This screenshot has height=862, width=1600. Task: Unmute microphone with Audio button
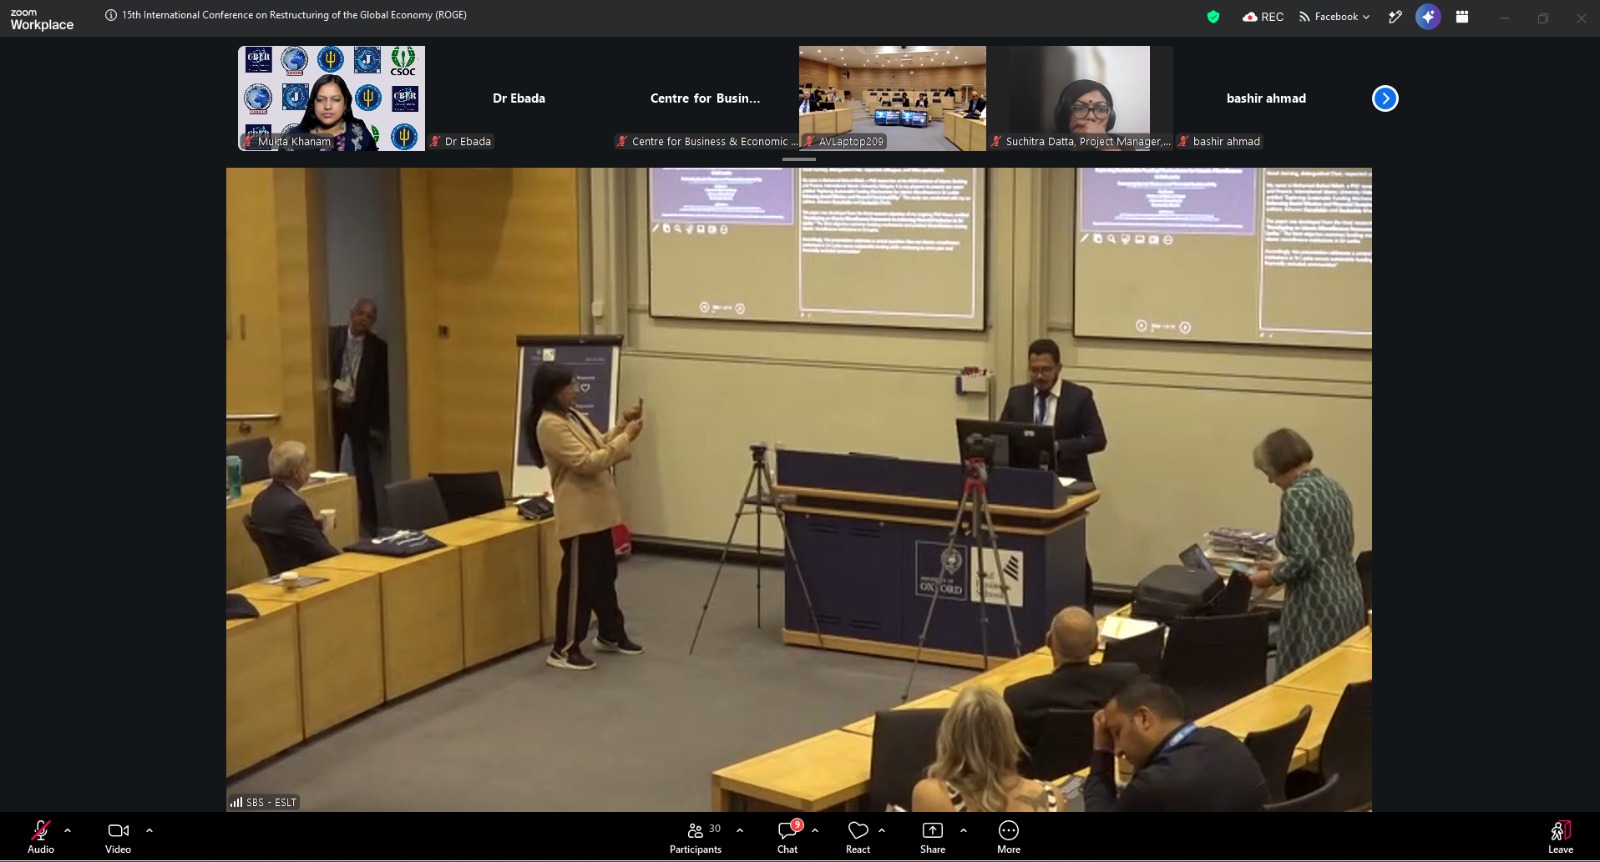41,837
